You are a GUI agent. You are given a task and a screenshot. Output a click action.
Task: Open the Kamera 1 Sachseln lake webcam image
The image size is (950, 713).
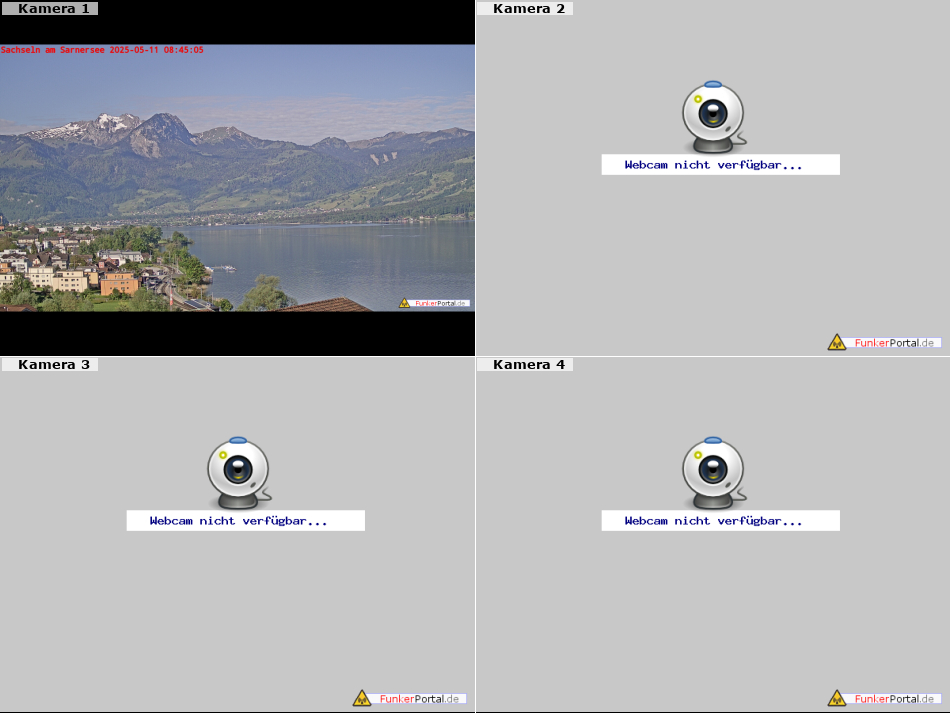(238, 177)
